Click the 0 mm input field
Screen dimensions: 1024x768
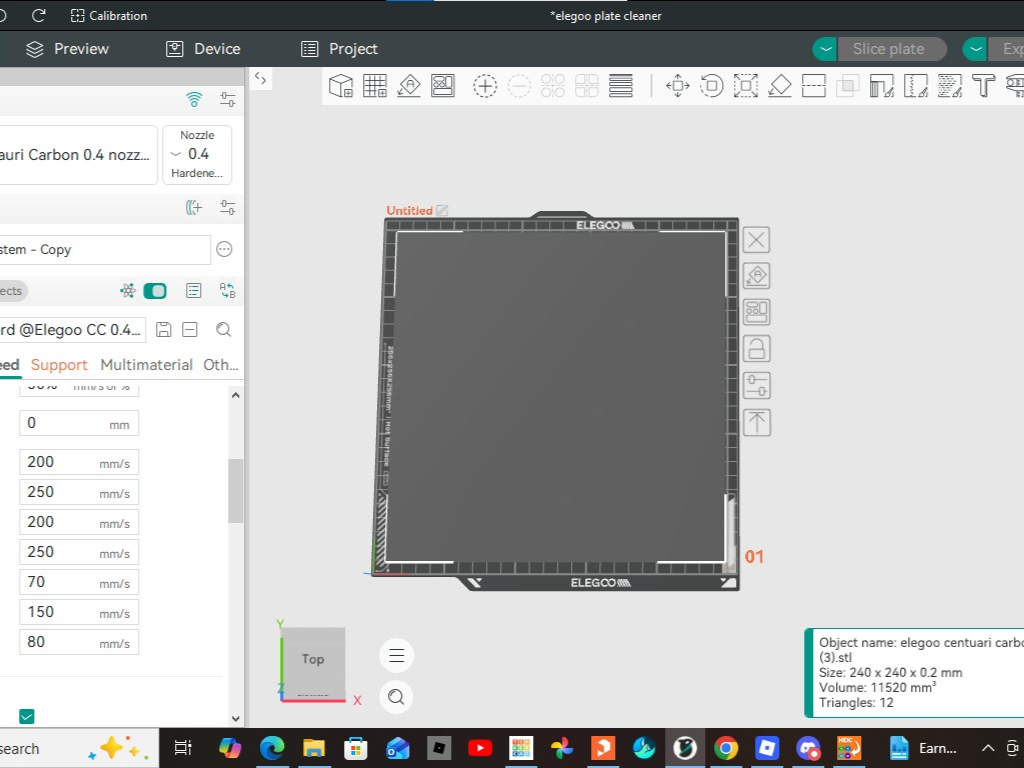coord(79,423)
